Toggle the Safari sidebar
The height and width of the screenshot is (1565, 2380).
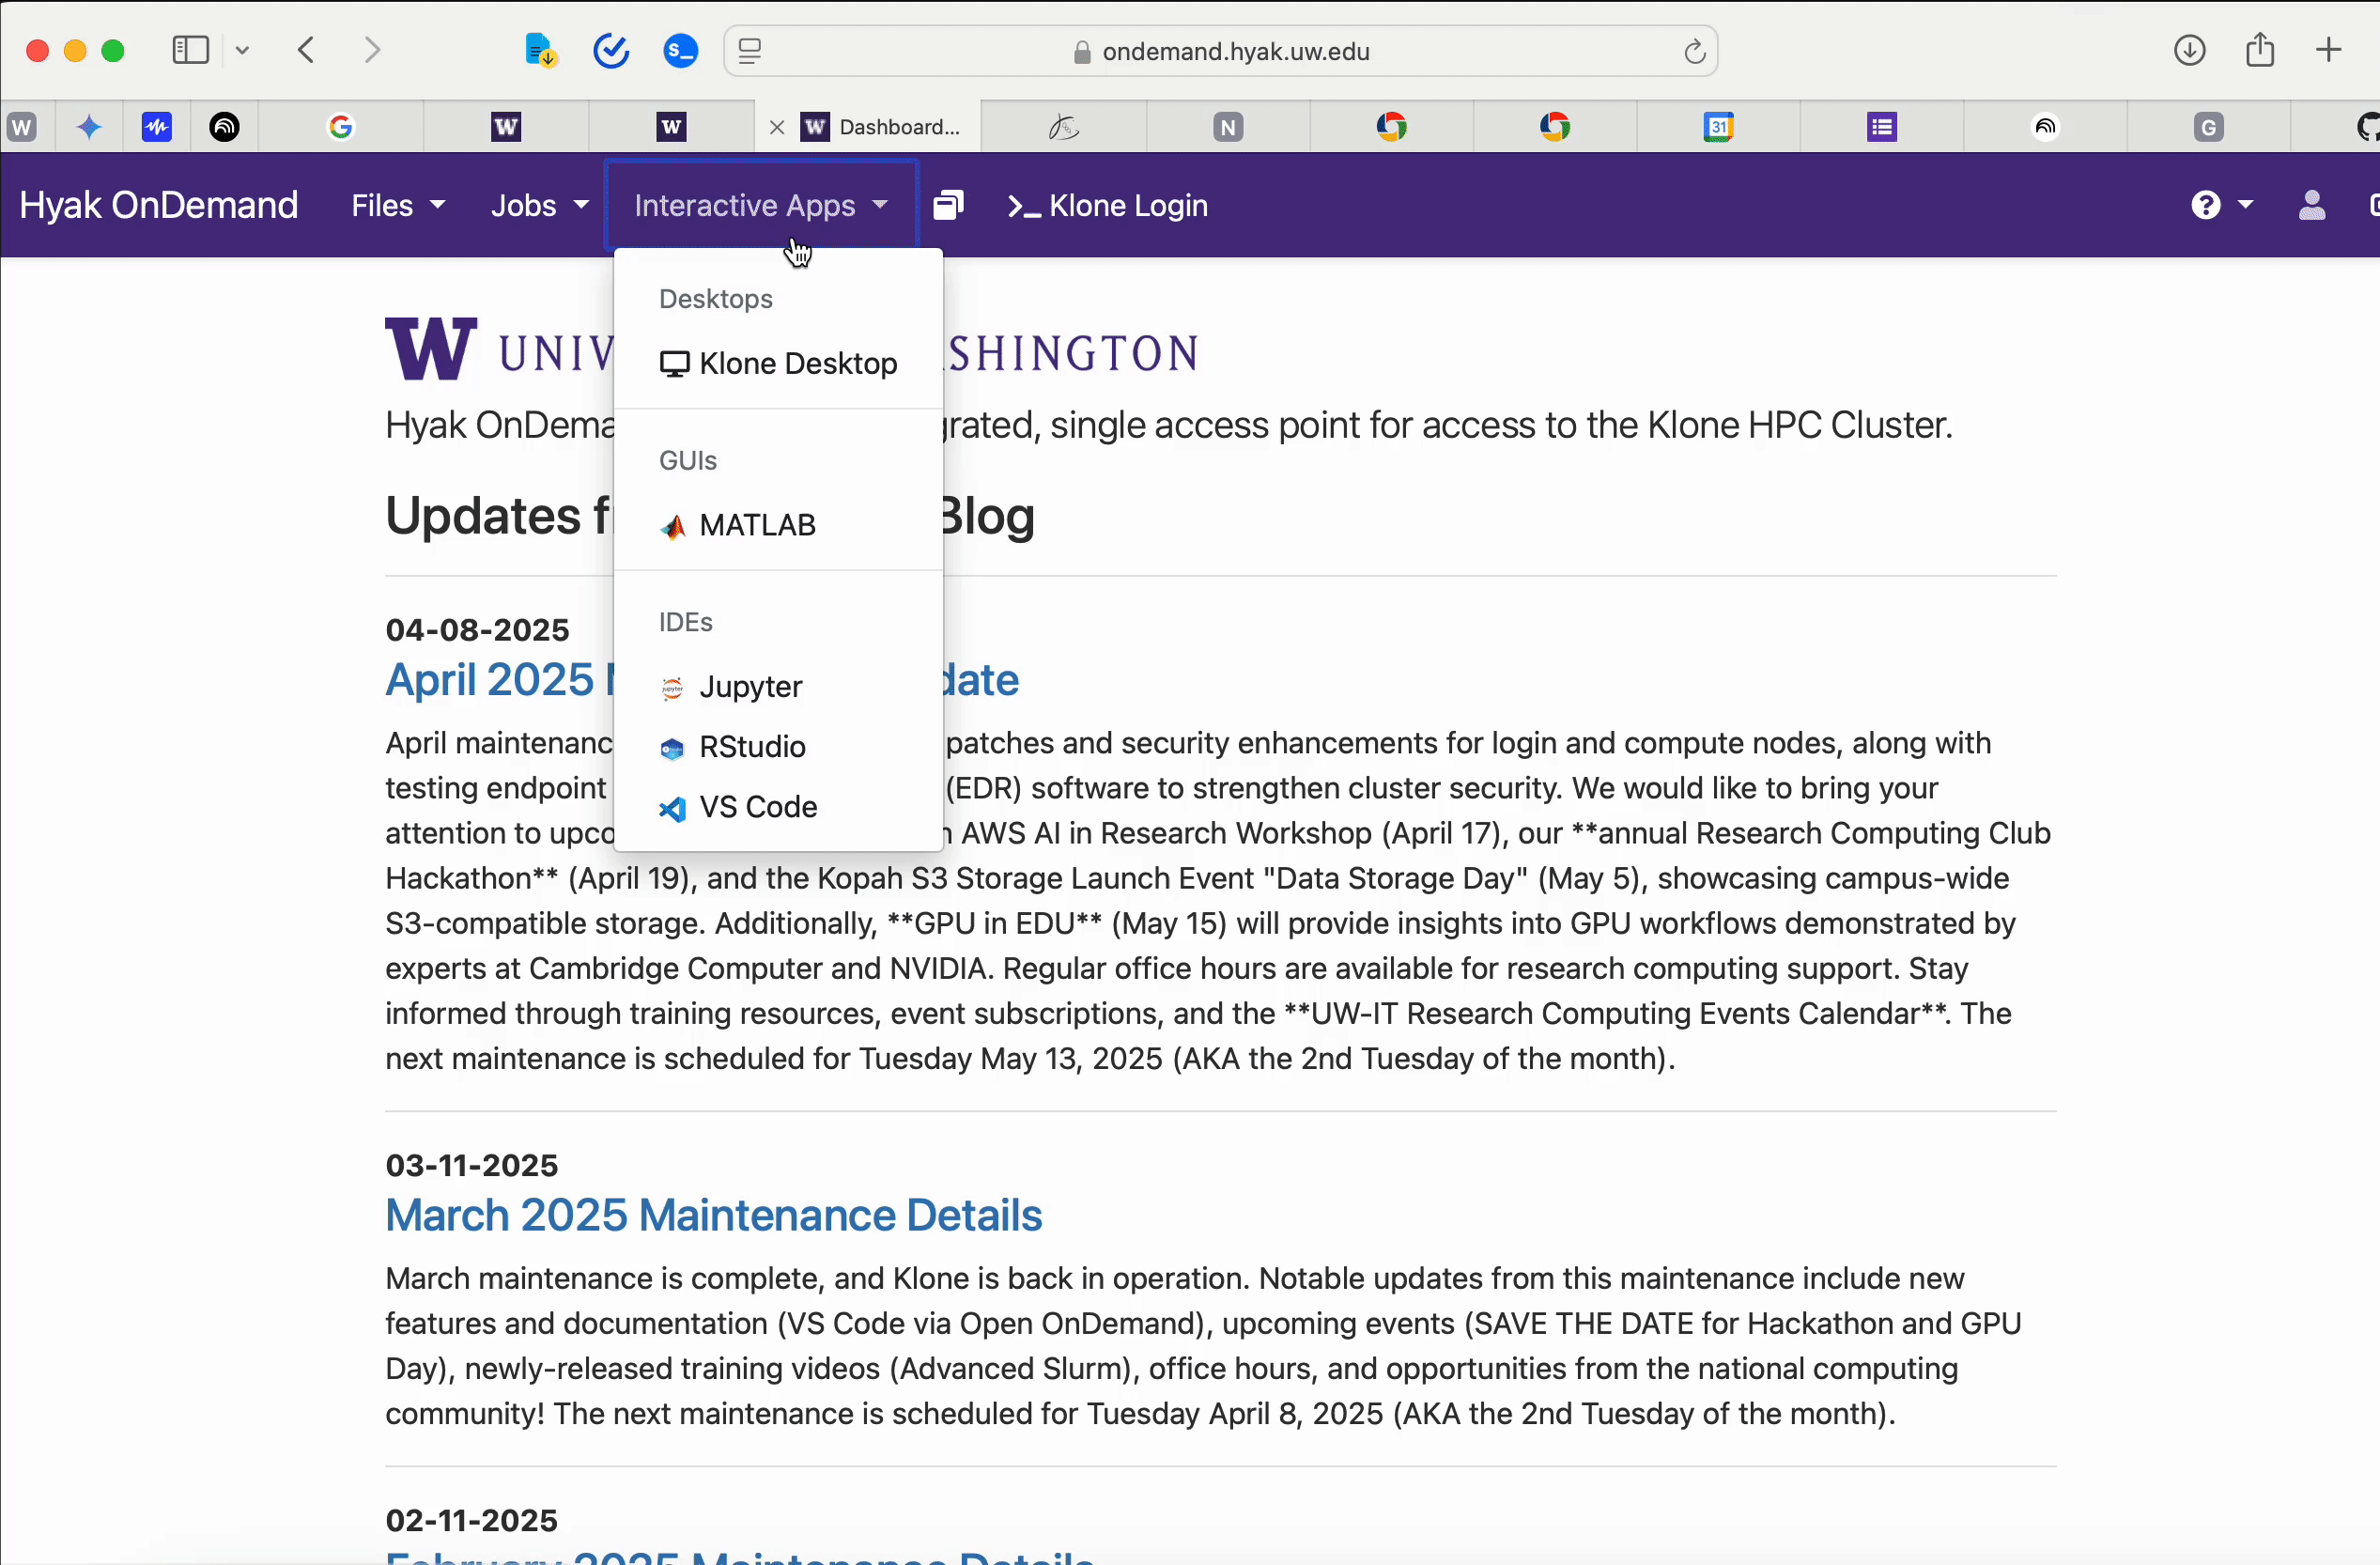[191, 50]
